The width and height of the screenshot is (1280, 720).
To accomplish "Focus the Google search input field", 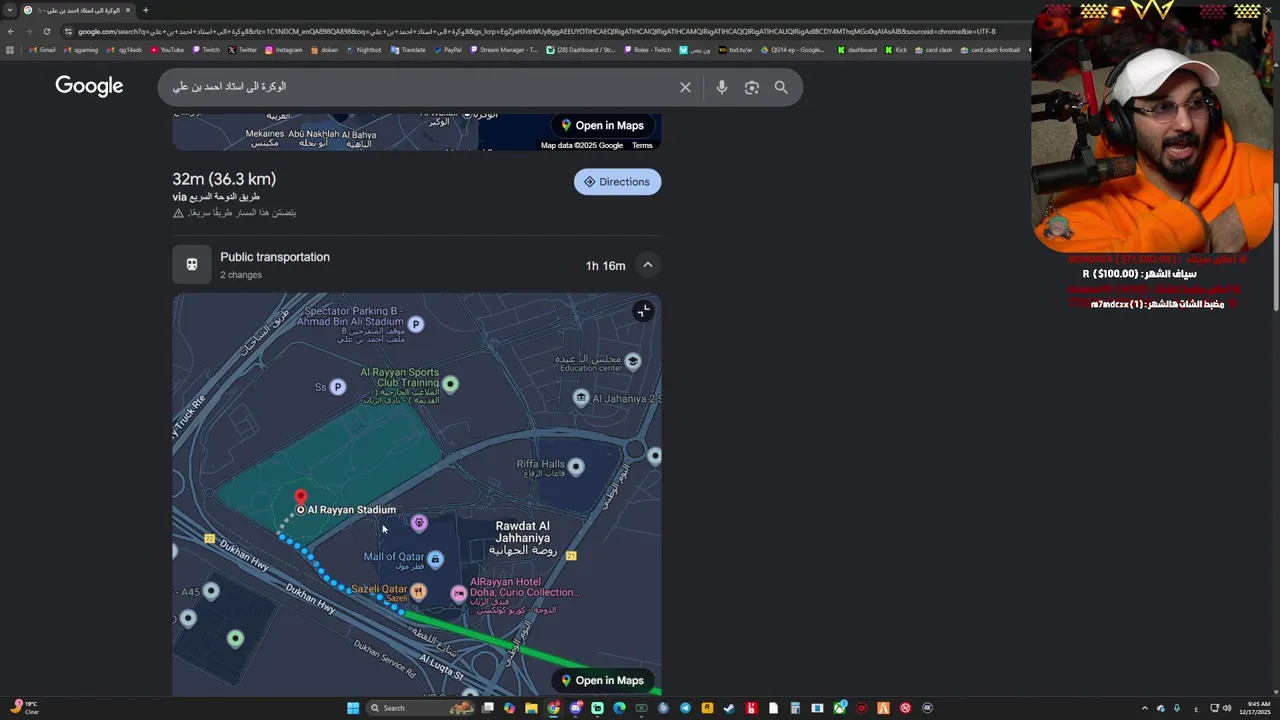I will pyautogui.click(x=420, y=87).
